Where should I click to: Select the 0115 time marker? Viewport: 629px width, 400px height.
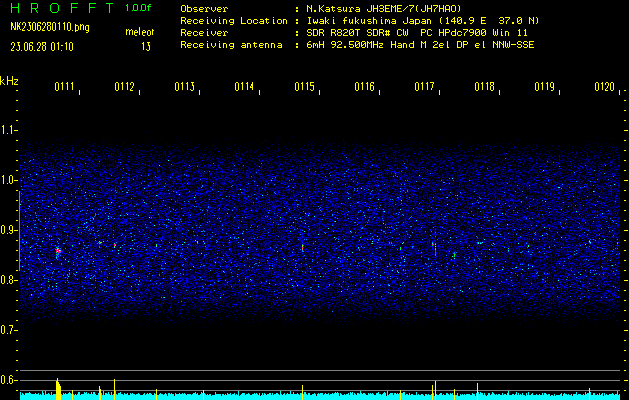coord(304,86)
